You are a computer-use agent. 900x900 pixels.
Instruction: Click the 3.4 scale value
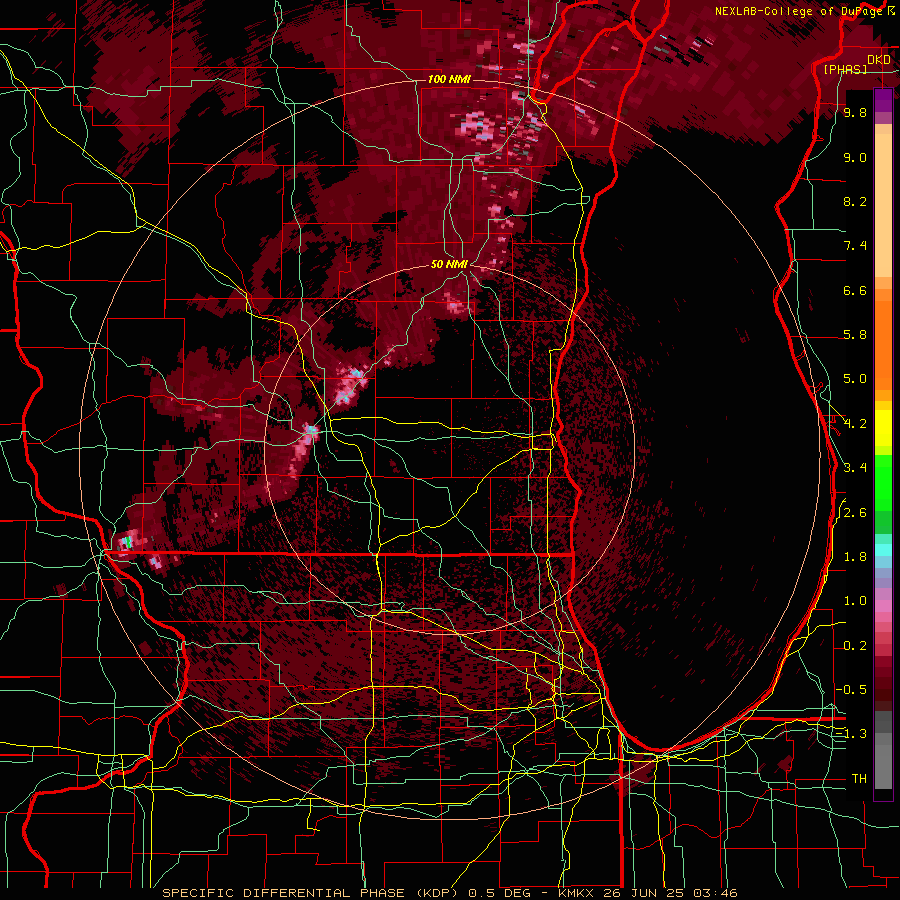[855, 468]
